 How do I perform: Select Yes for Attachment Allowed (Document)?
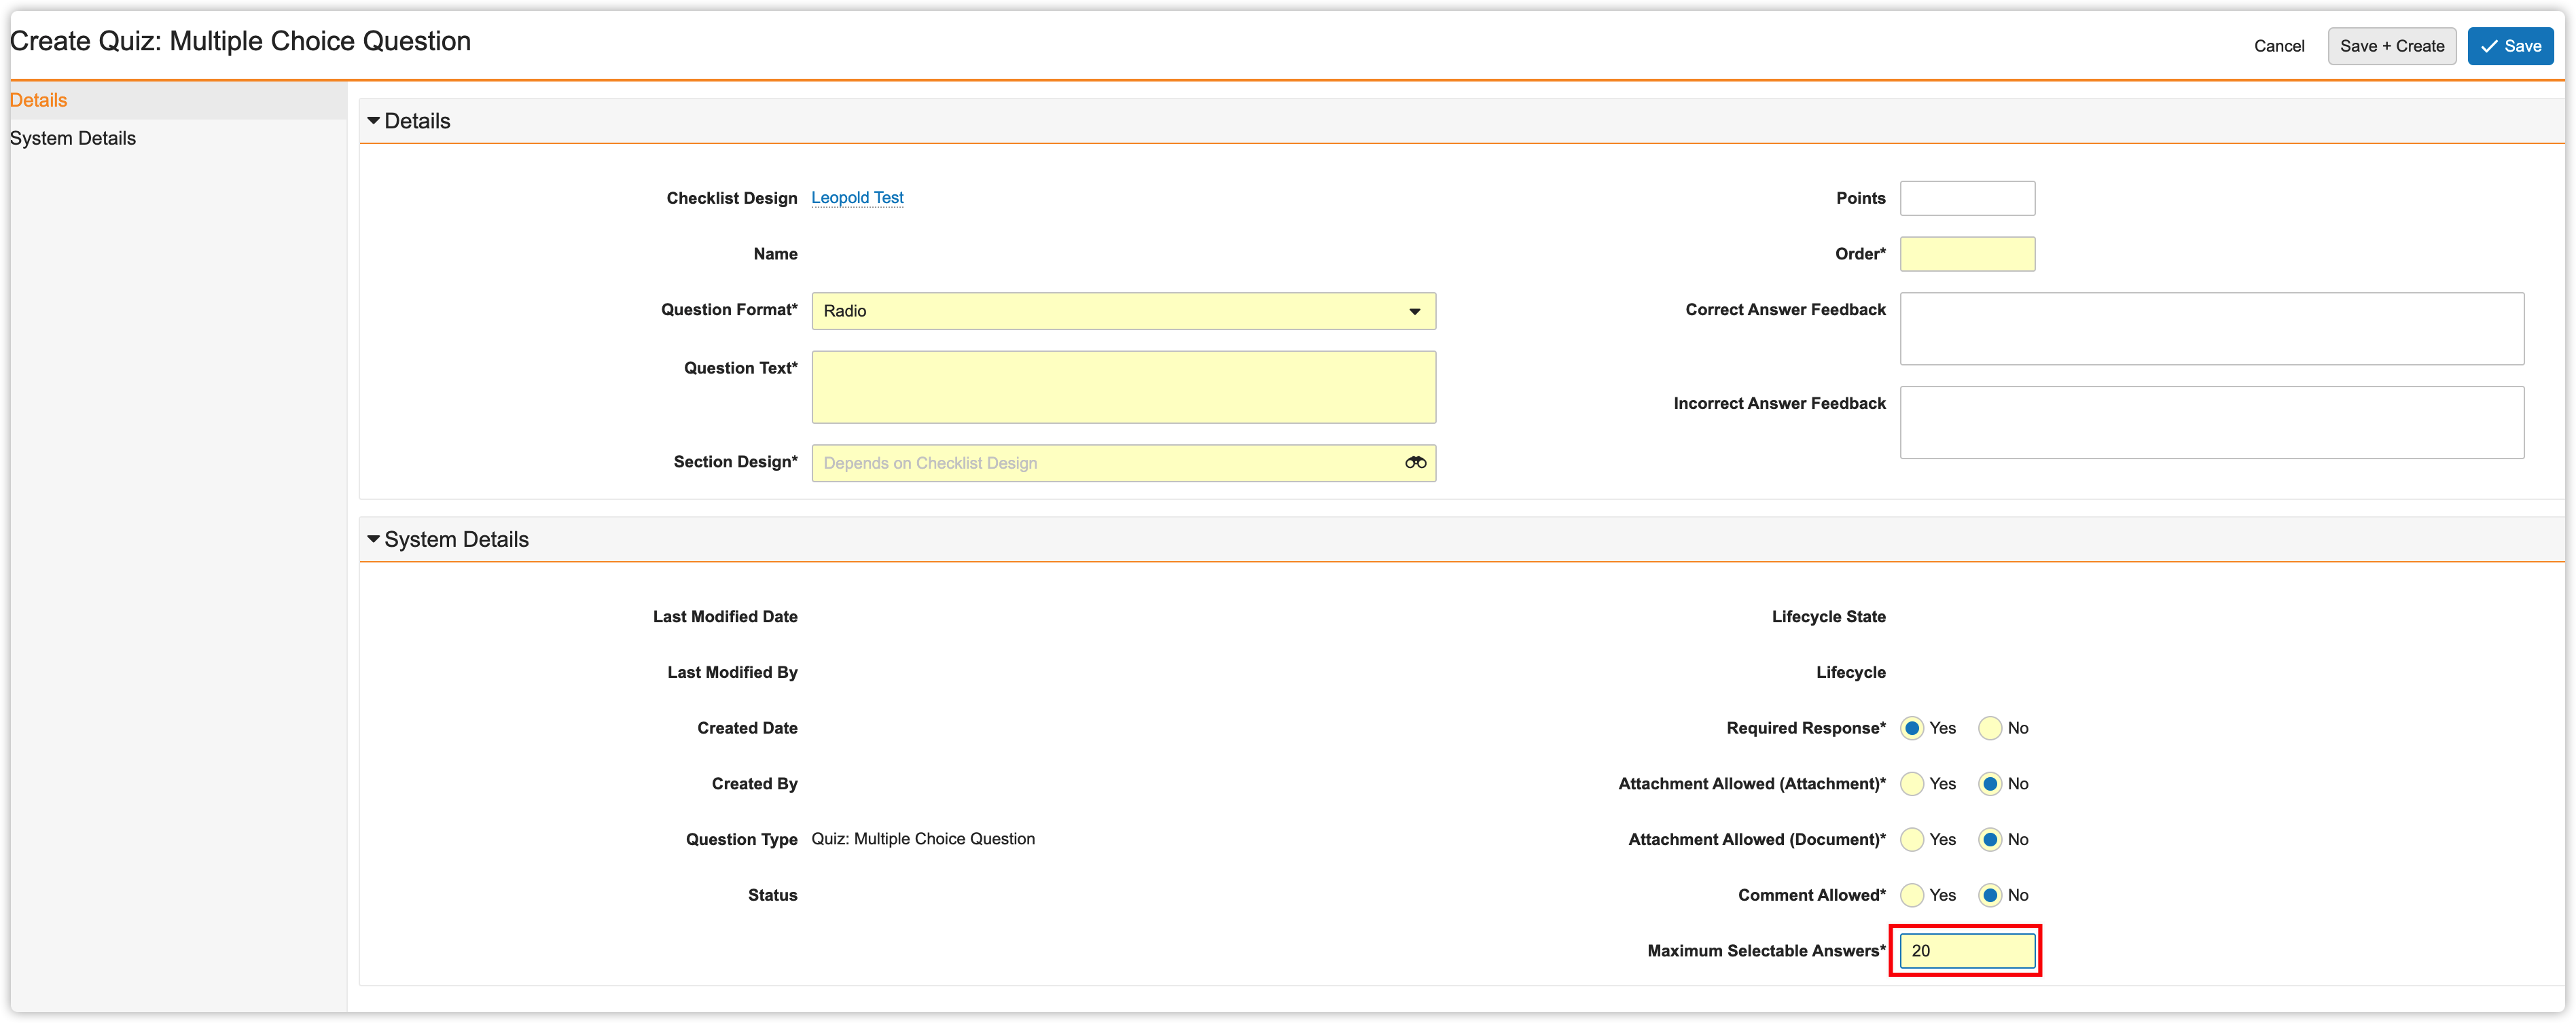point(1911,840)
